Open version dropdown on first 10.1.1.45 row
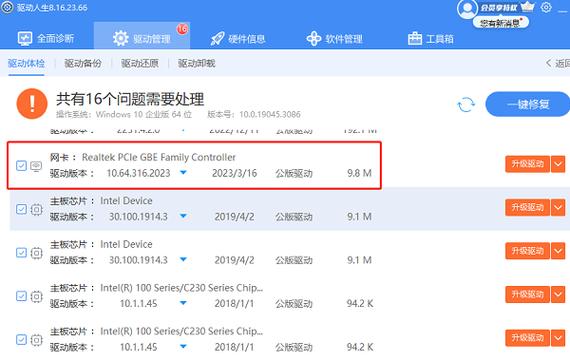570x361 pixels. 184,303
